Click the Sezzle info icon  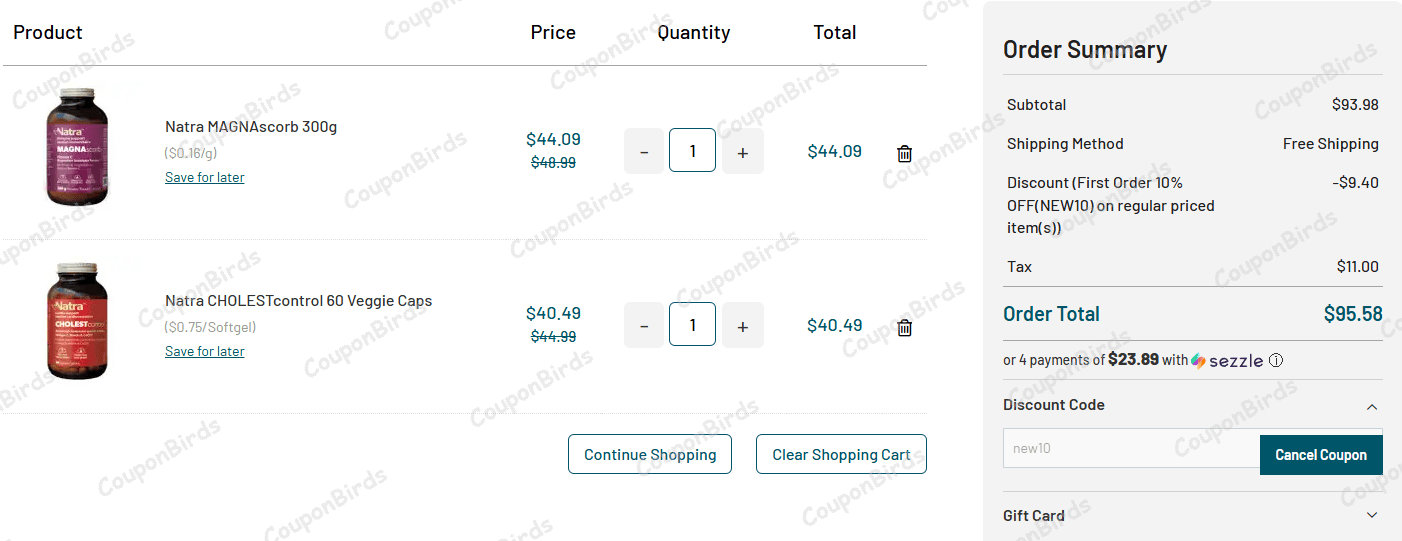(1276, 361)
